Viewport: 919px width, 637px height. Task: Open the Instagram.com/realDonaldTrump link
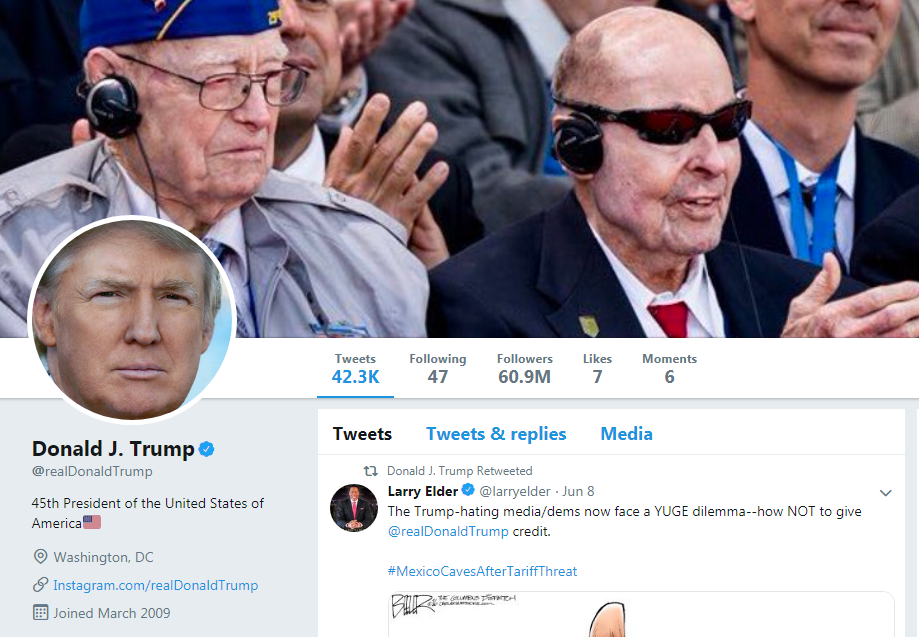point(155,585)
